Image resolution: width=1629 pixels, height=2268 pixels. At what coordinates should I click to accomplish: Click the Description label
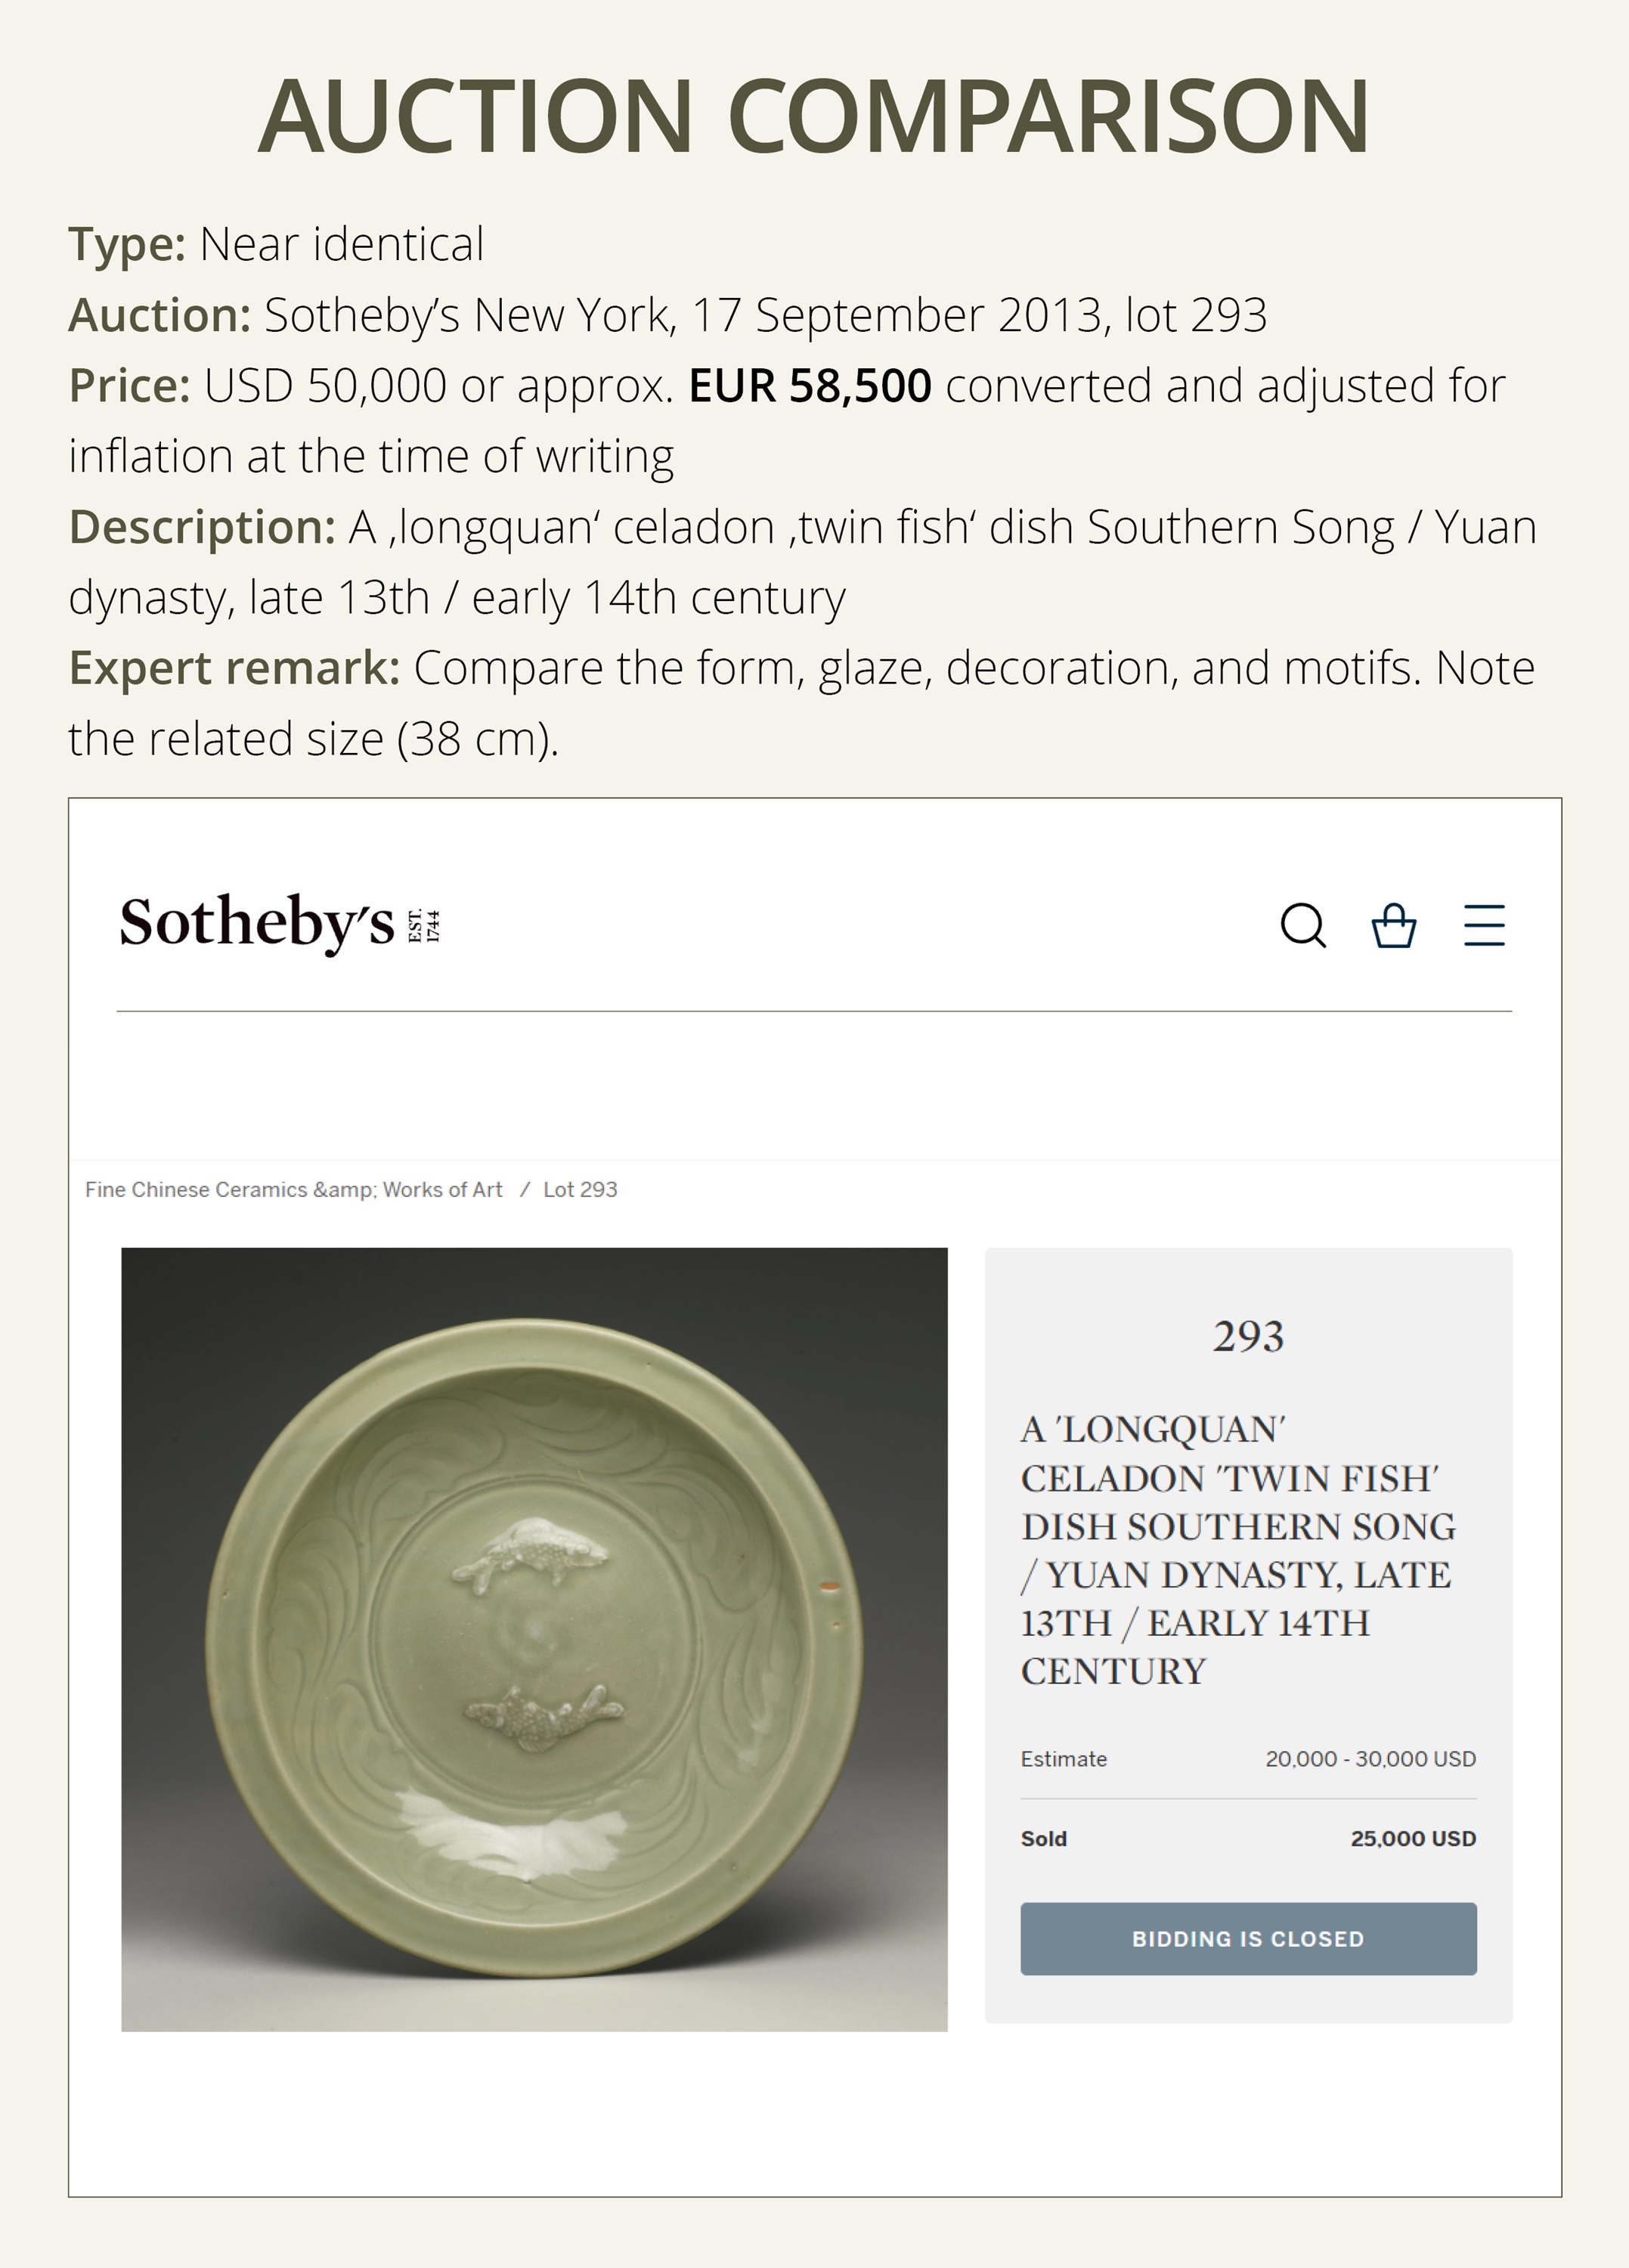[x=202, y=527]
